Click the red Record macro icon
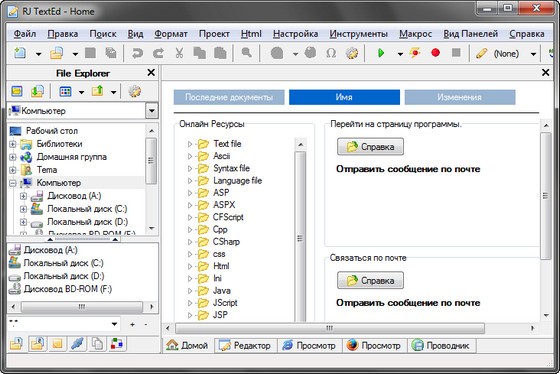The height and width of the screenshot is (374, 560). click(435, 53)
